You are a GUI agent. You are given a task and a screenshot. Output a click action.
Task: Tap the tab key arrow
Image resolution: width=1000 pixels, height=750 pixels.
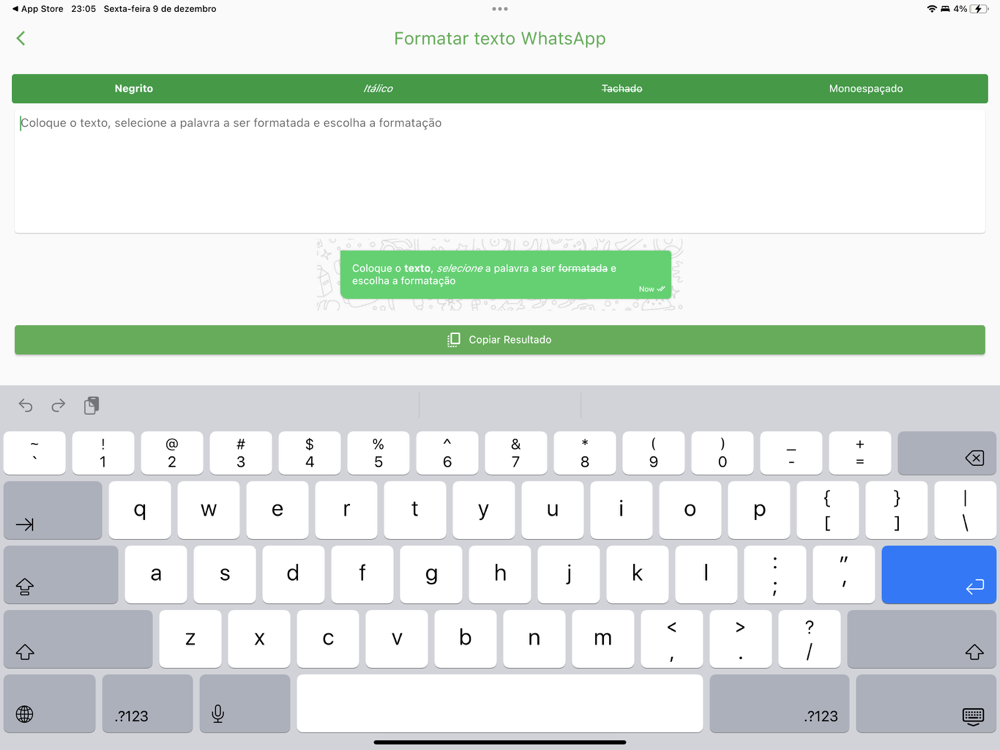pos(53,510)
